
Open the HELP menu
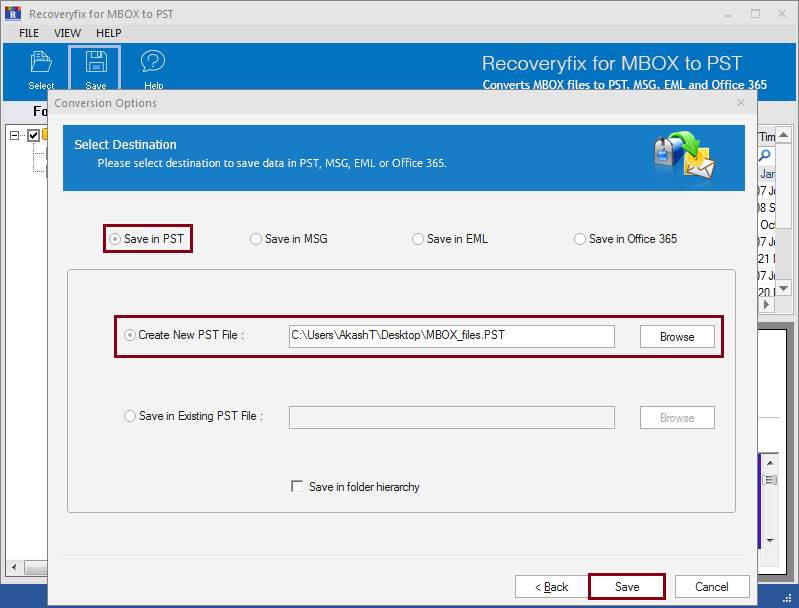[109, 33]
